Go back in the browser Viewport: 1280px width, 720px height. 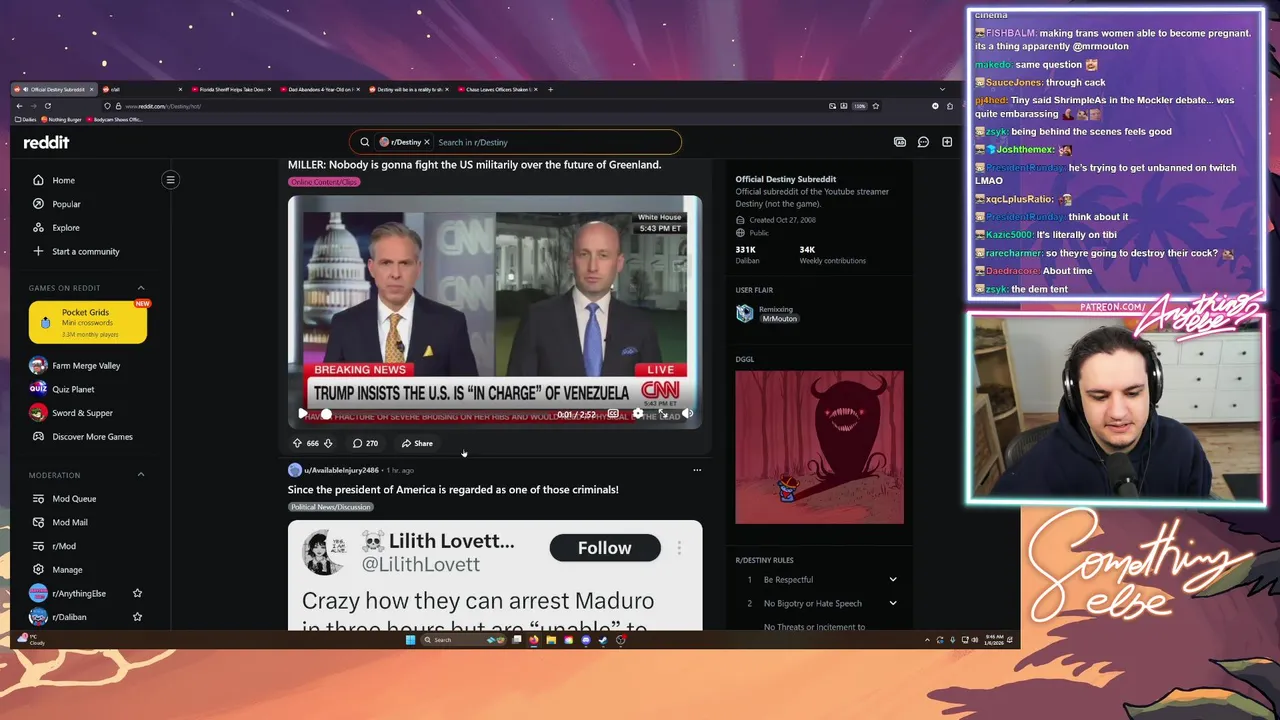18,106
